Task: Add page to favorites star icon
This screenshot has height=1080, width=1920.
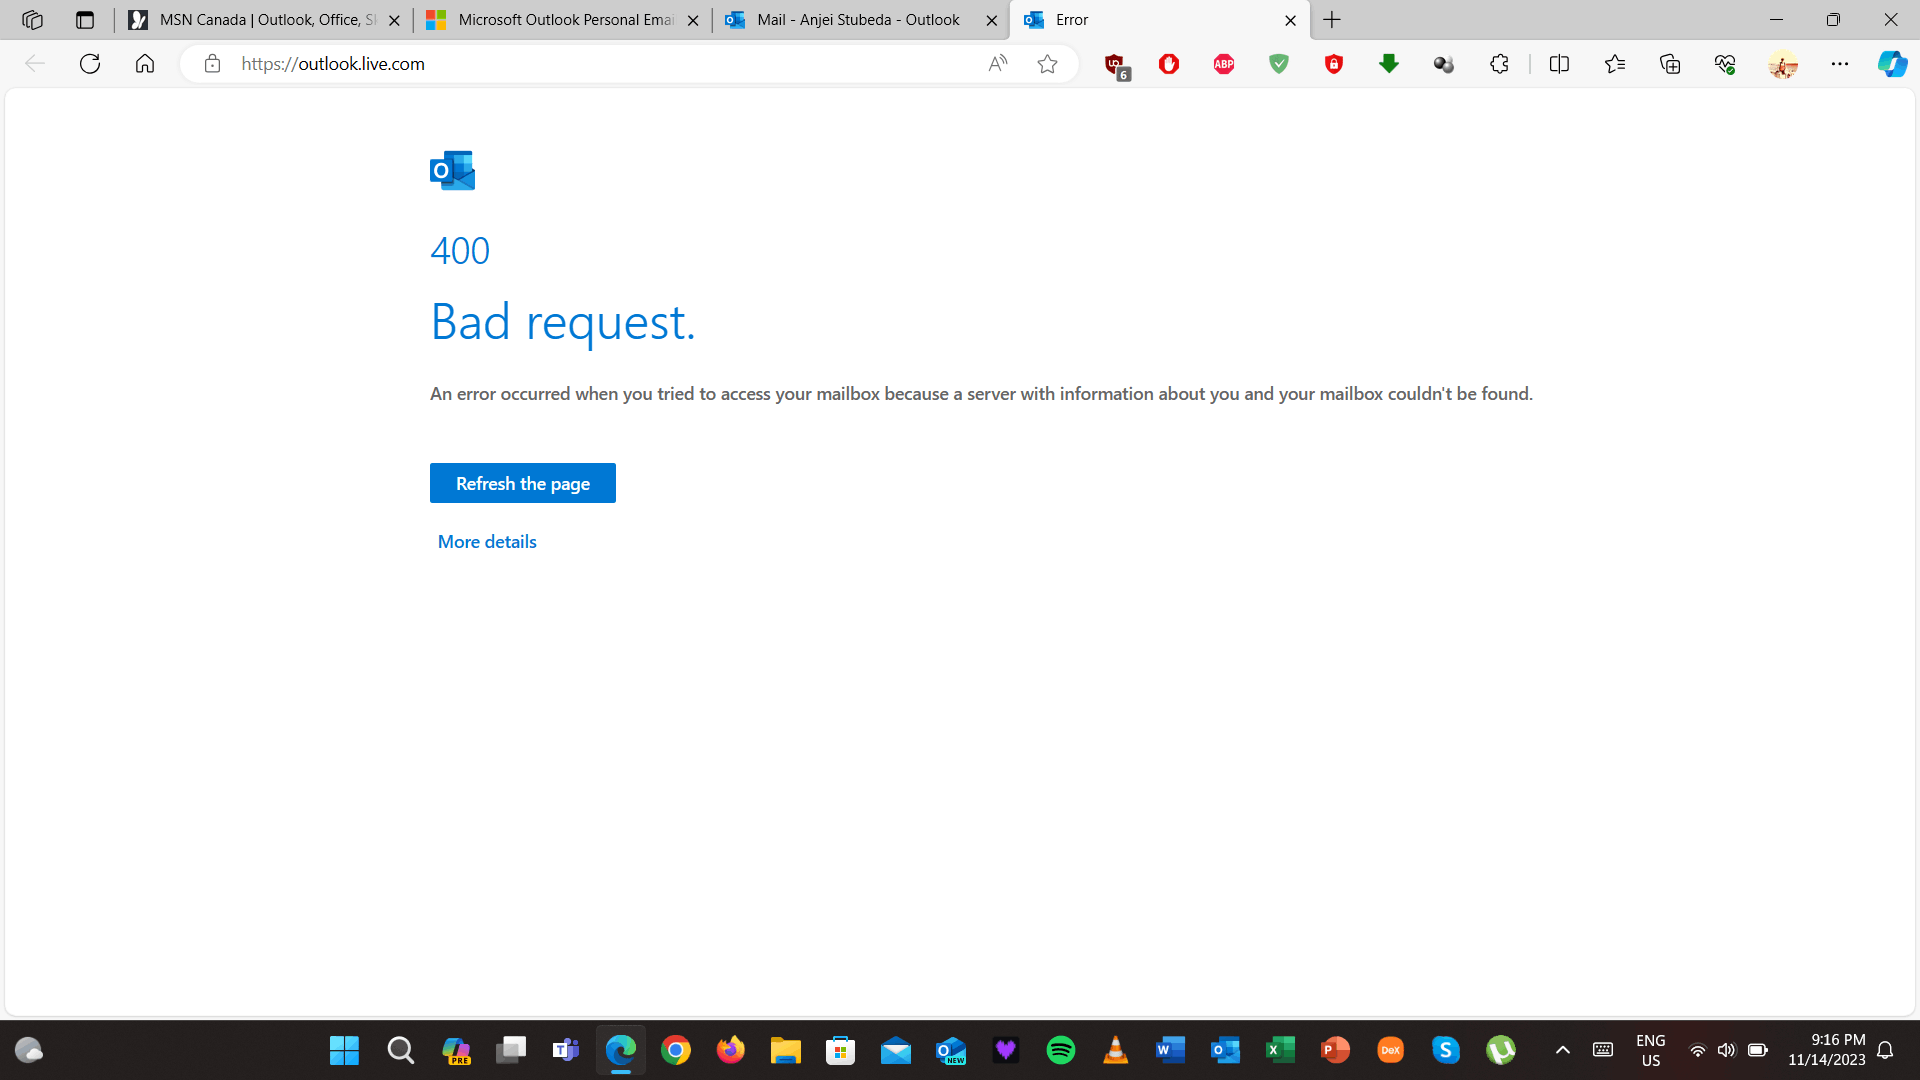Action: pos(1047,64)
